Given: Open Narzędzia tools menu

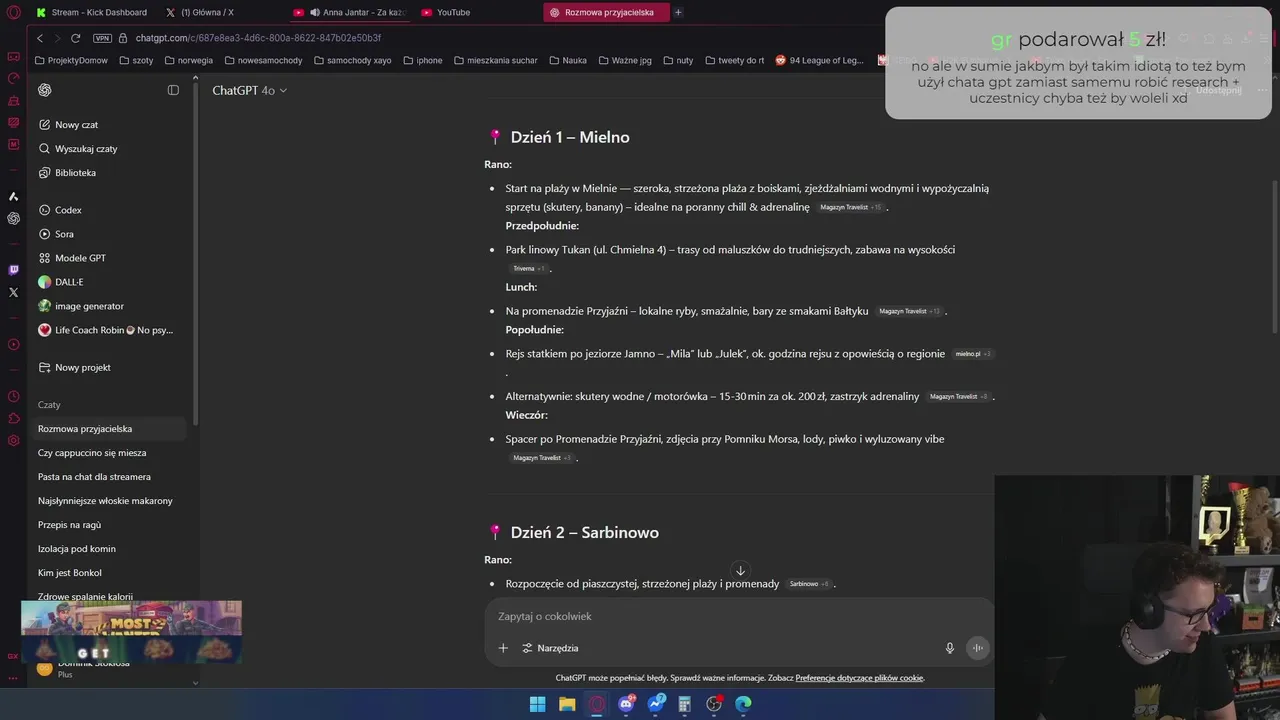Looking at the screenshot, I should coord(550,648).
